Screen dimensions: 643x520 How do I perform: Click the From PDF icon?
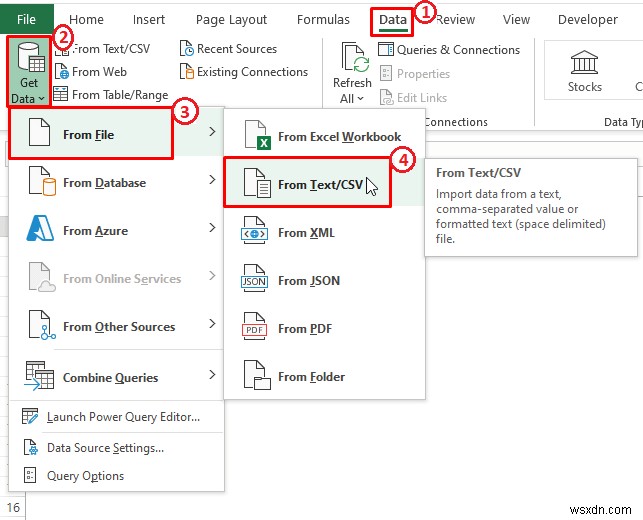254,326
